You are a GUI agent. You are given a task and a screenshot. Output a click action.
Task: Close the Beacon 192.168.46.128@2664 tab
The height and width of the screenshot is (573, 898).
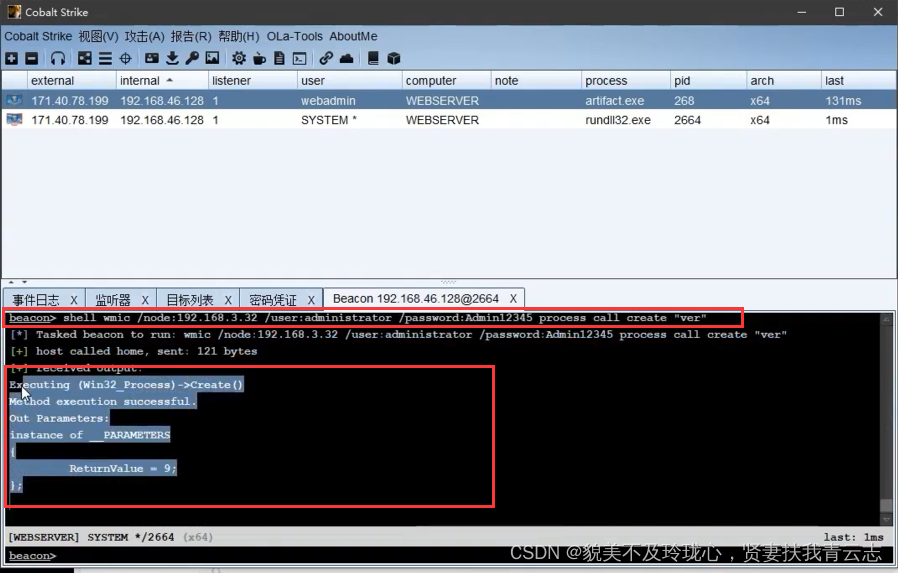pos(513,299)
